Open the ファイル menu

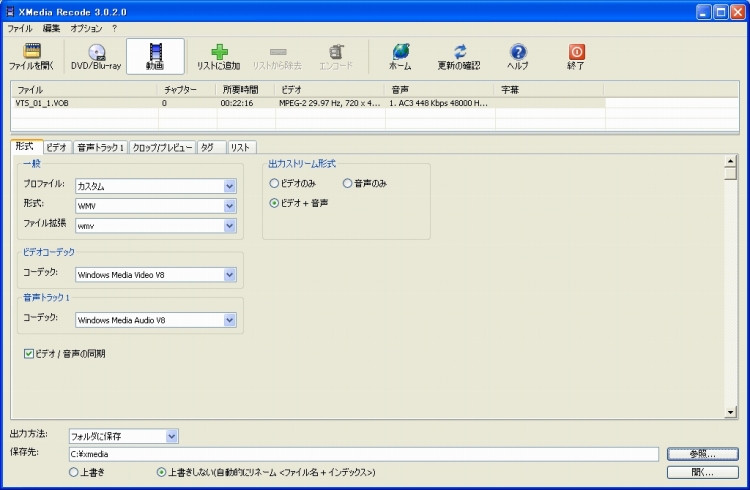(x=20, y=28)
